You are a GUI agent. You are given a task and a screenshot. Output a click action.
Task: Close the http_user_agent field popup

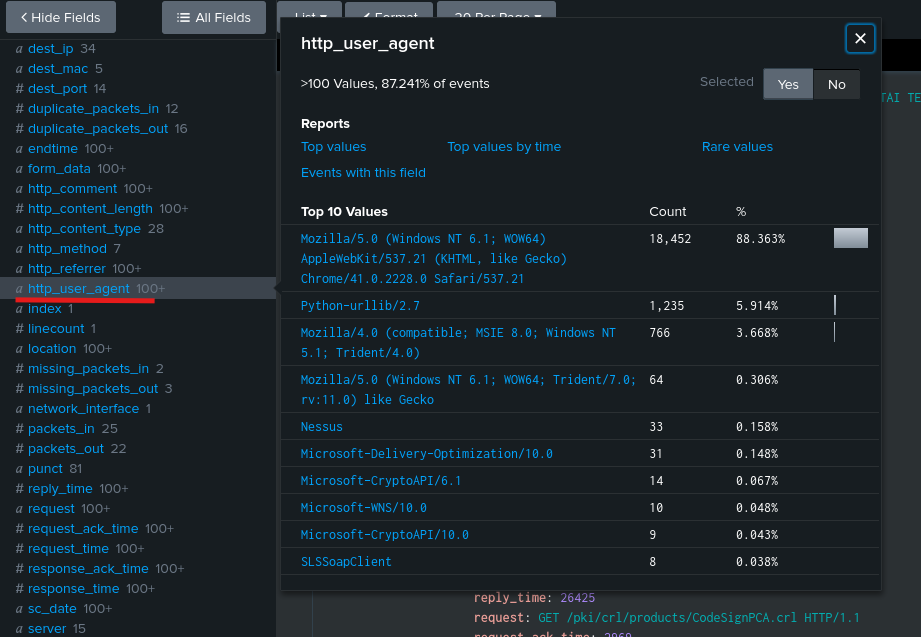point(860,39)
